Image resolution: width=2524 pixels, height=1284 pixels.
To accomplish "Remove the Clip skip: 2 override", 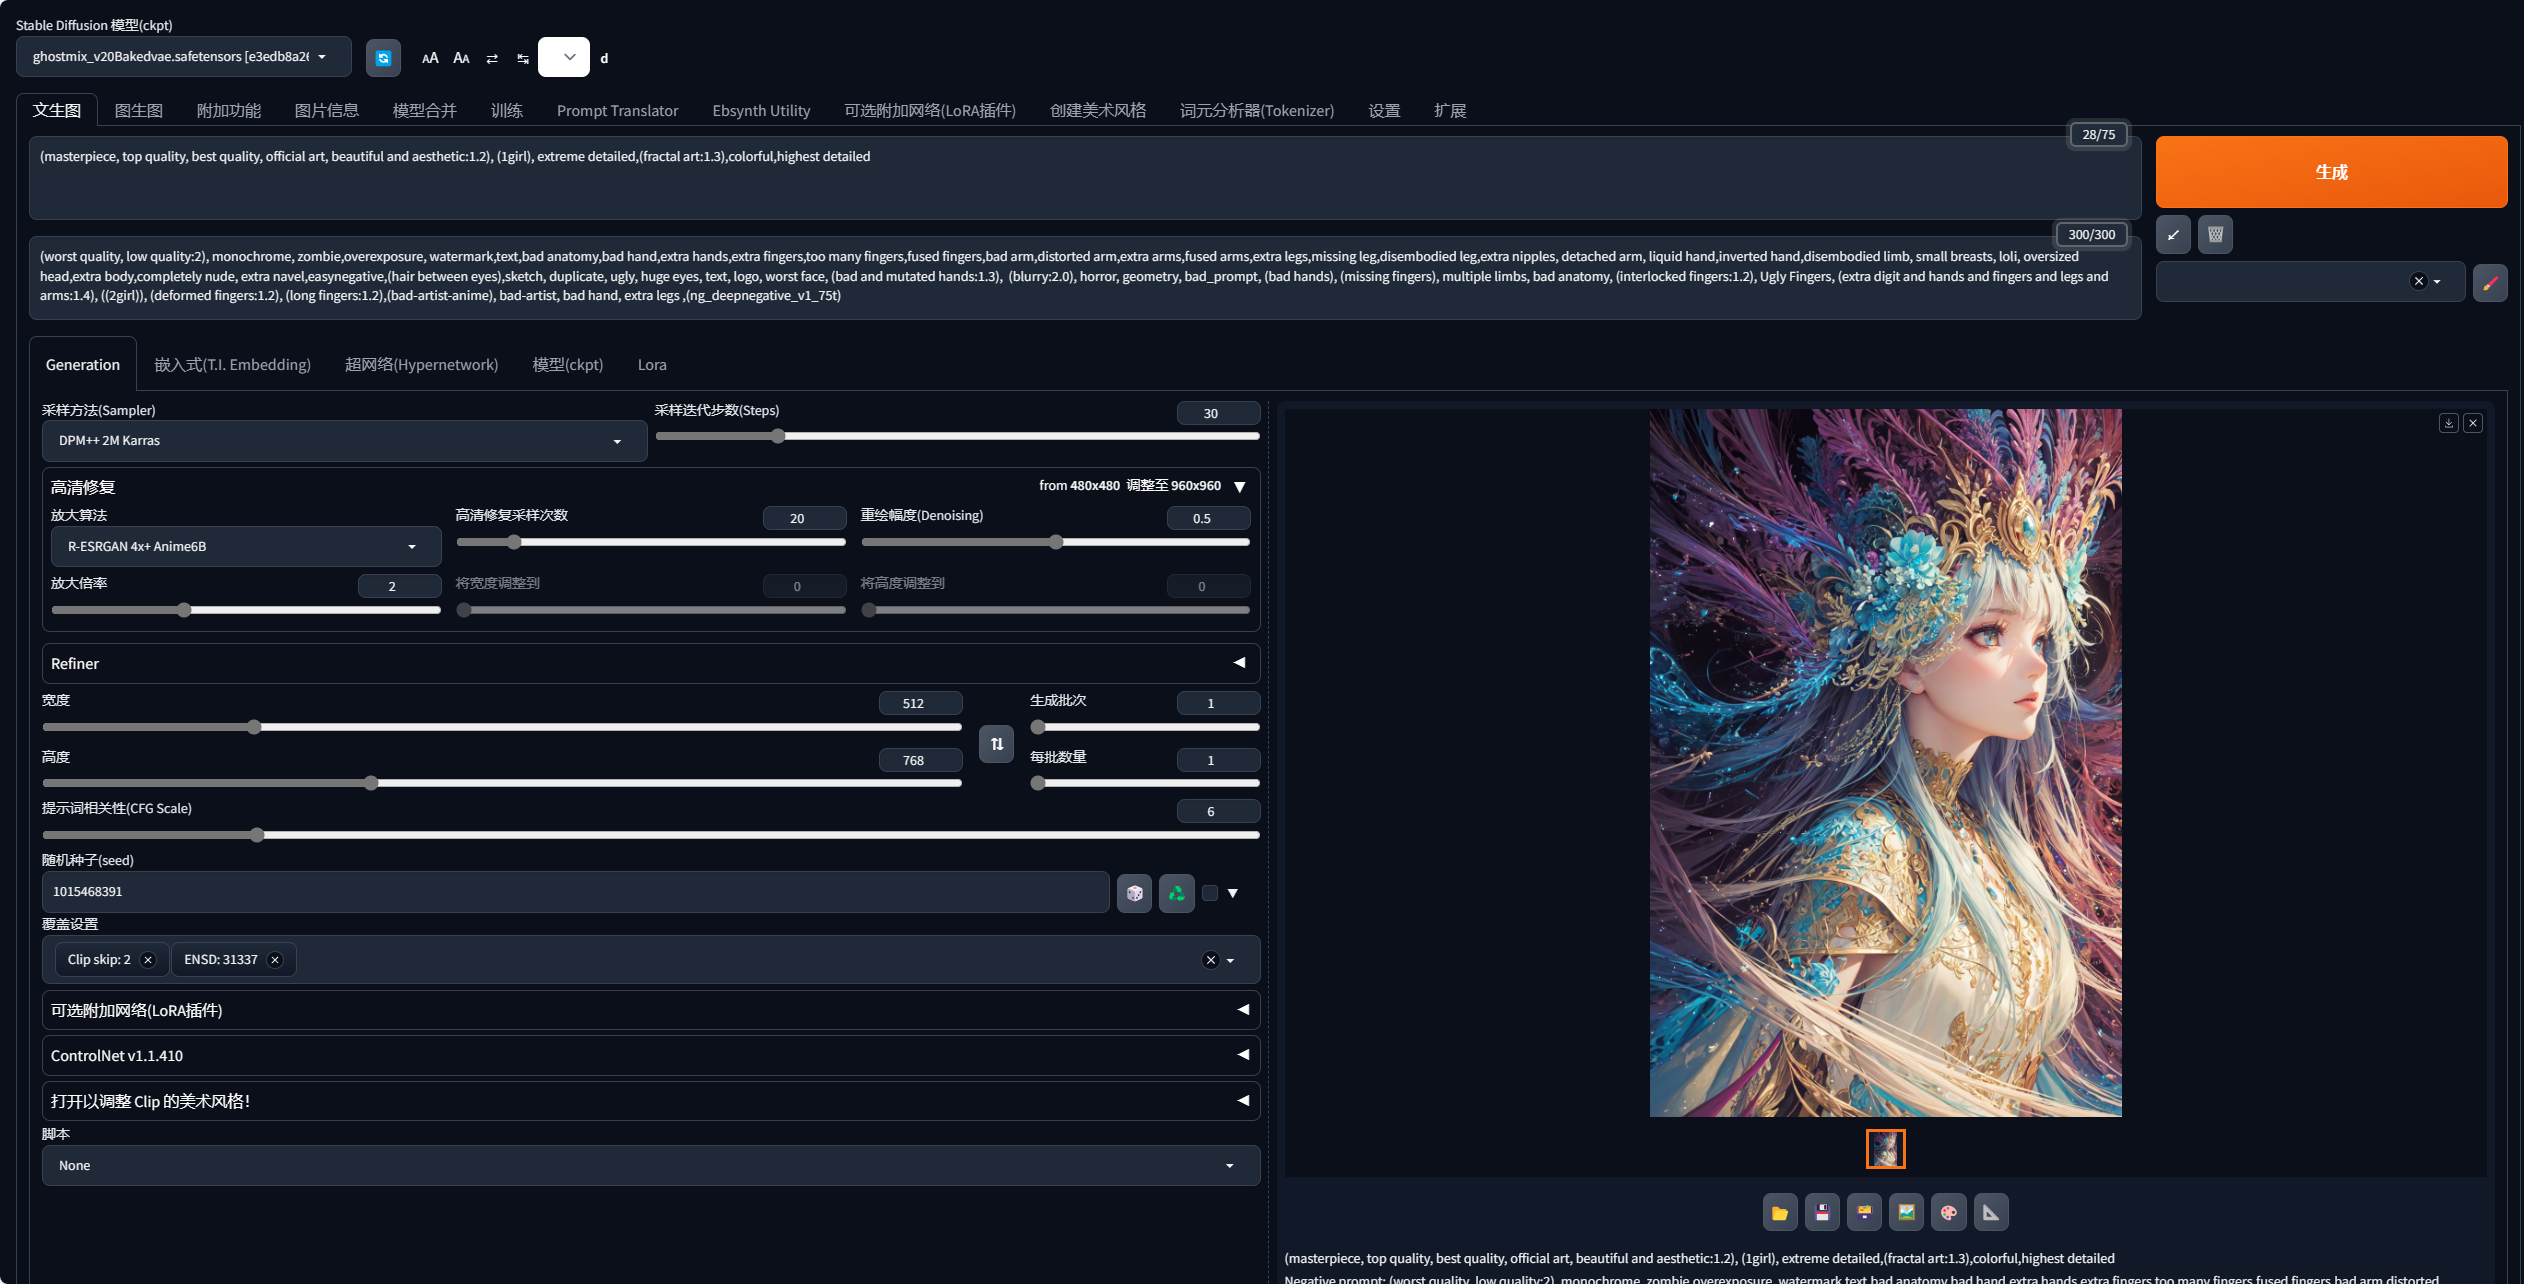I will pyautogui.click(x=148, y=960).
